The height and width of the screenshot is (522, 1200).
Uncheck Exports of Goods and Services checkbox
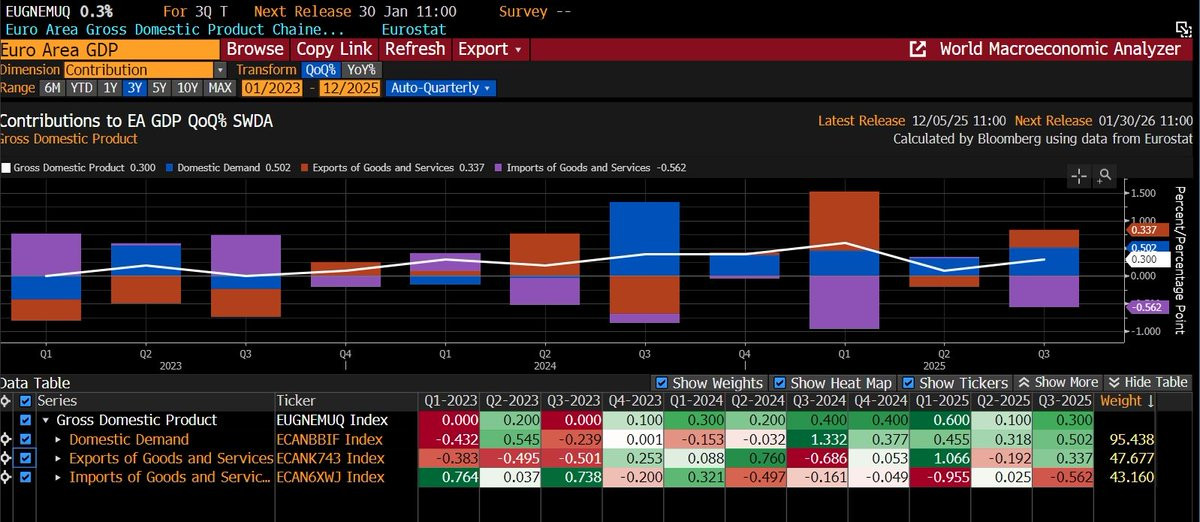click(x=25, y=458)
